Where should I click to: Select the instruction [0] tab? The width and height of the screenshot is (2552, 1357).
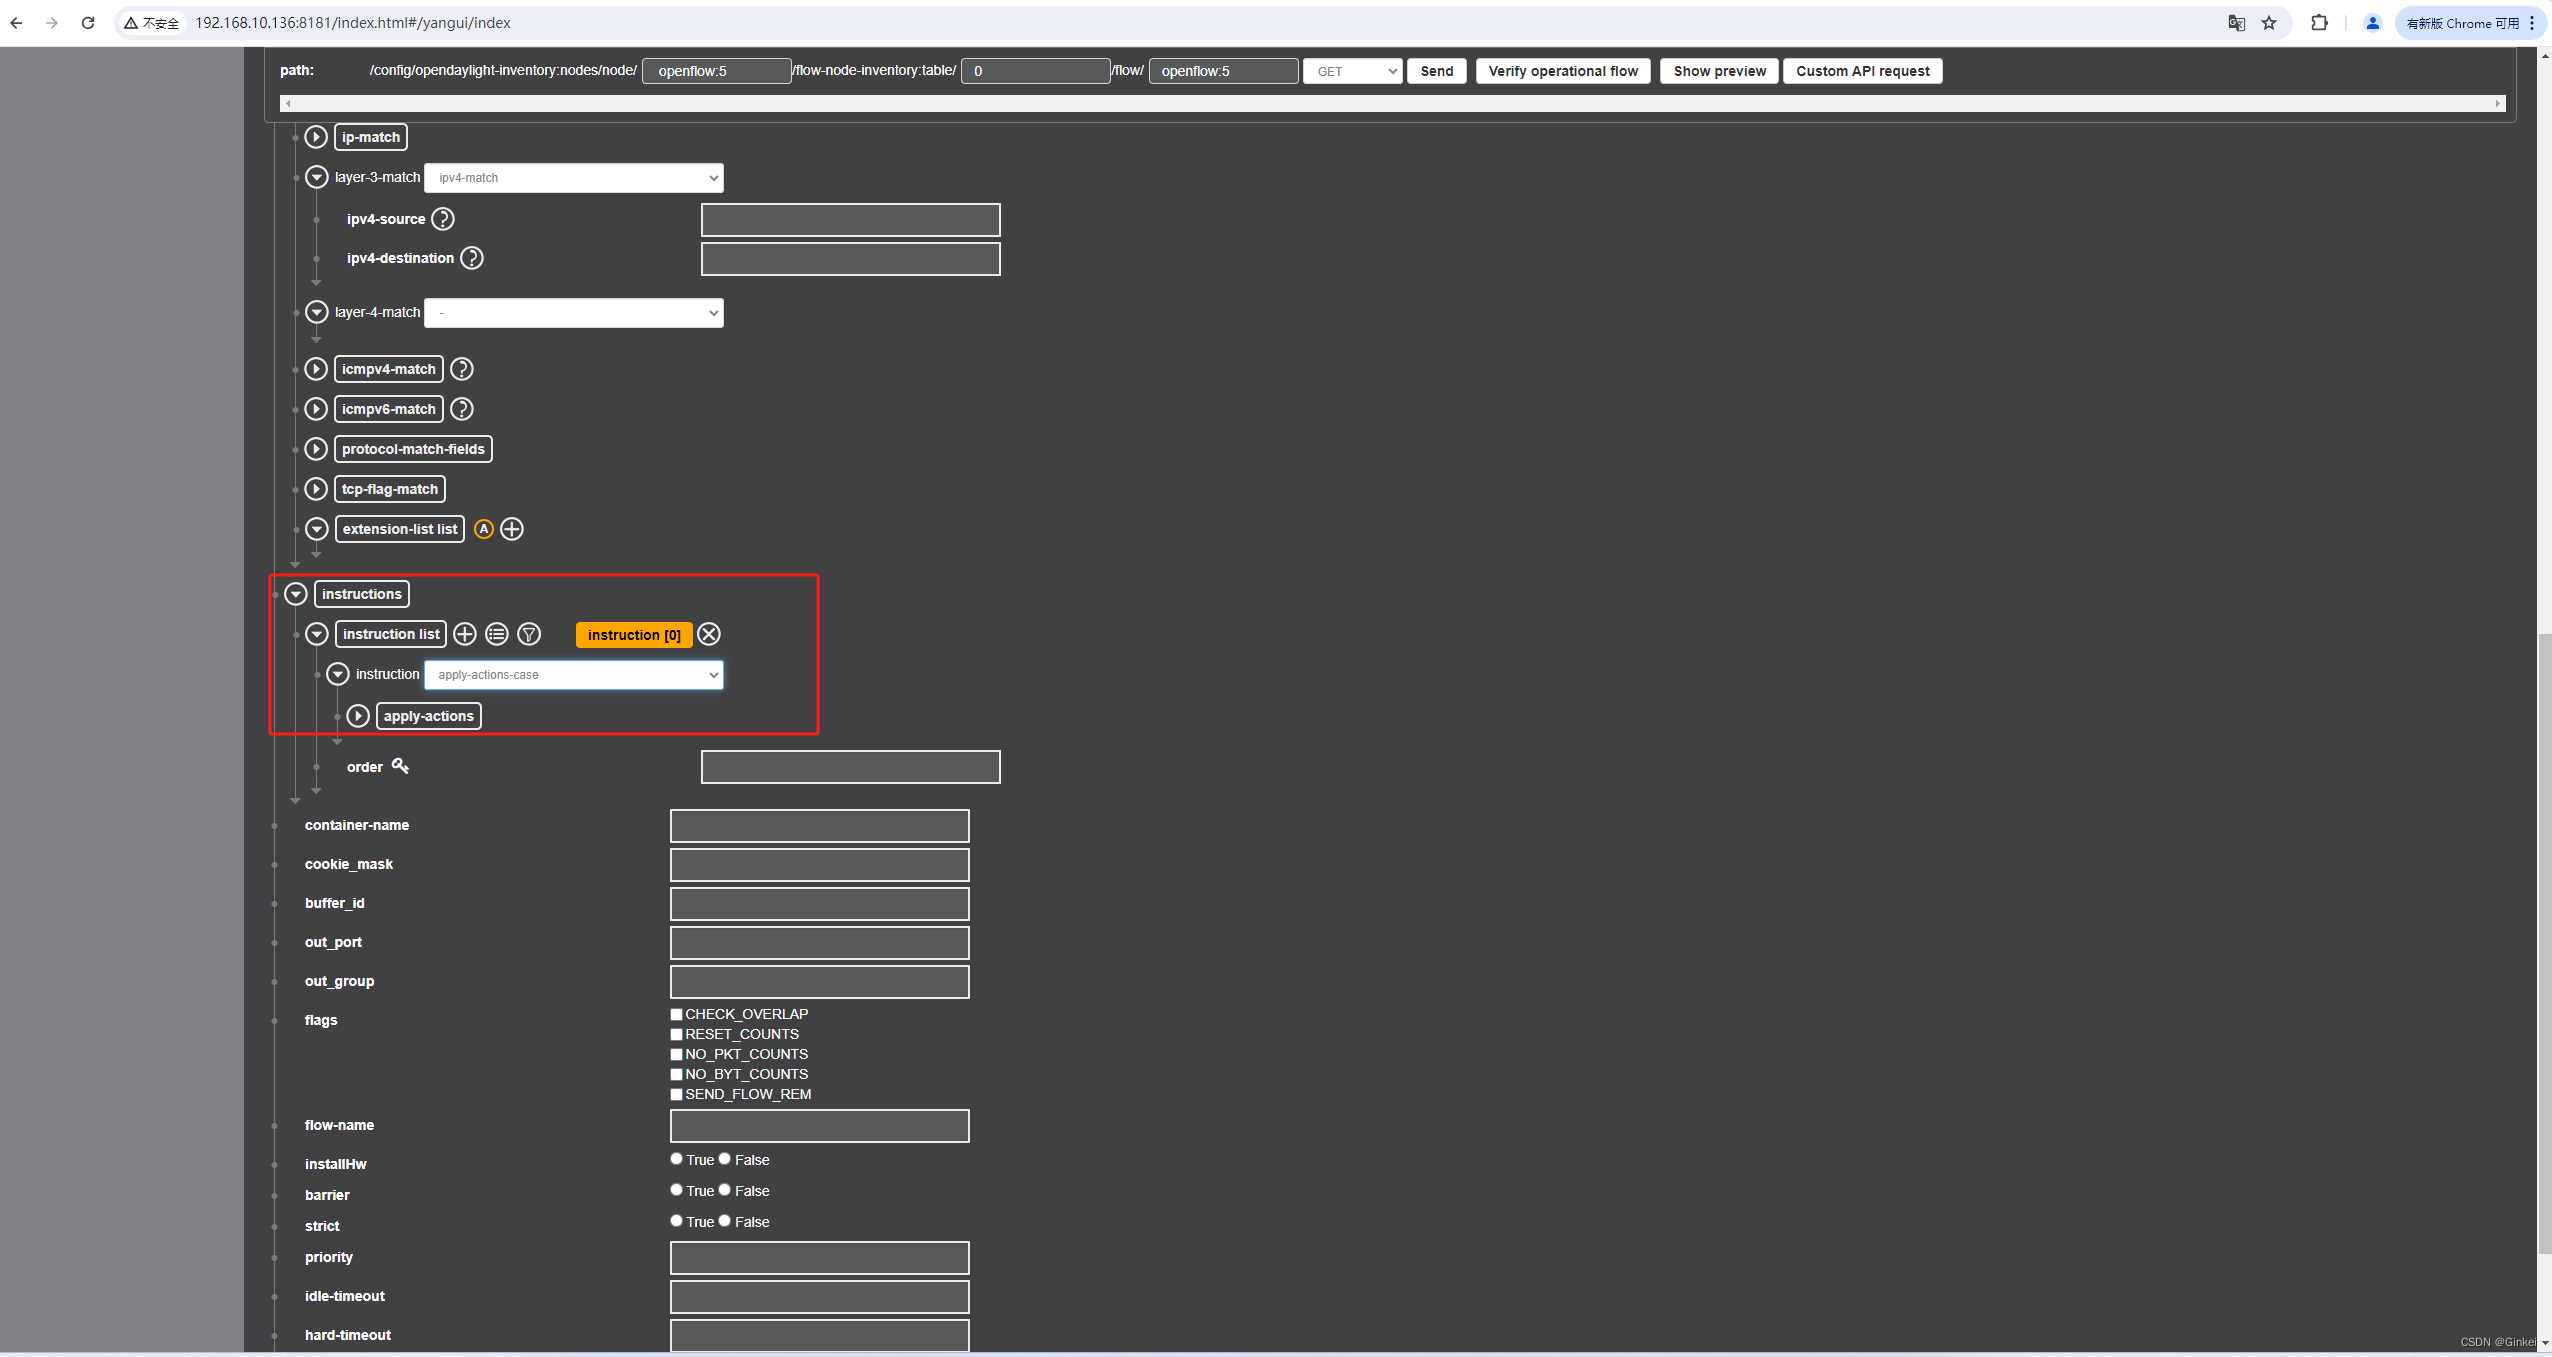tap(634, 635)
